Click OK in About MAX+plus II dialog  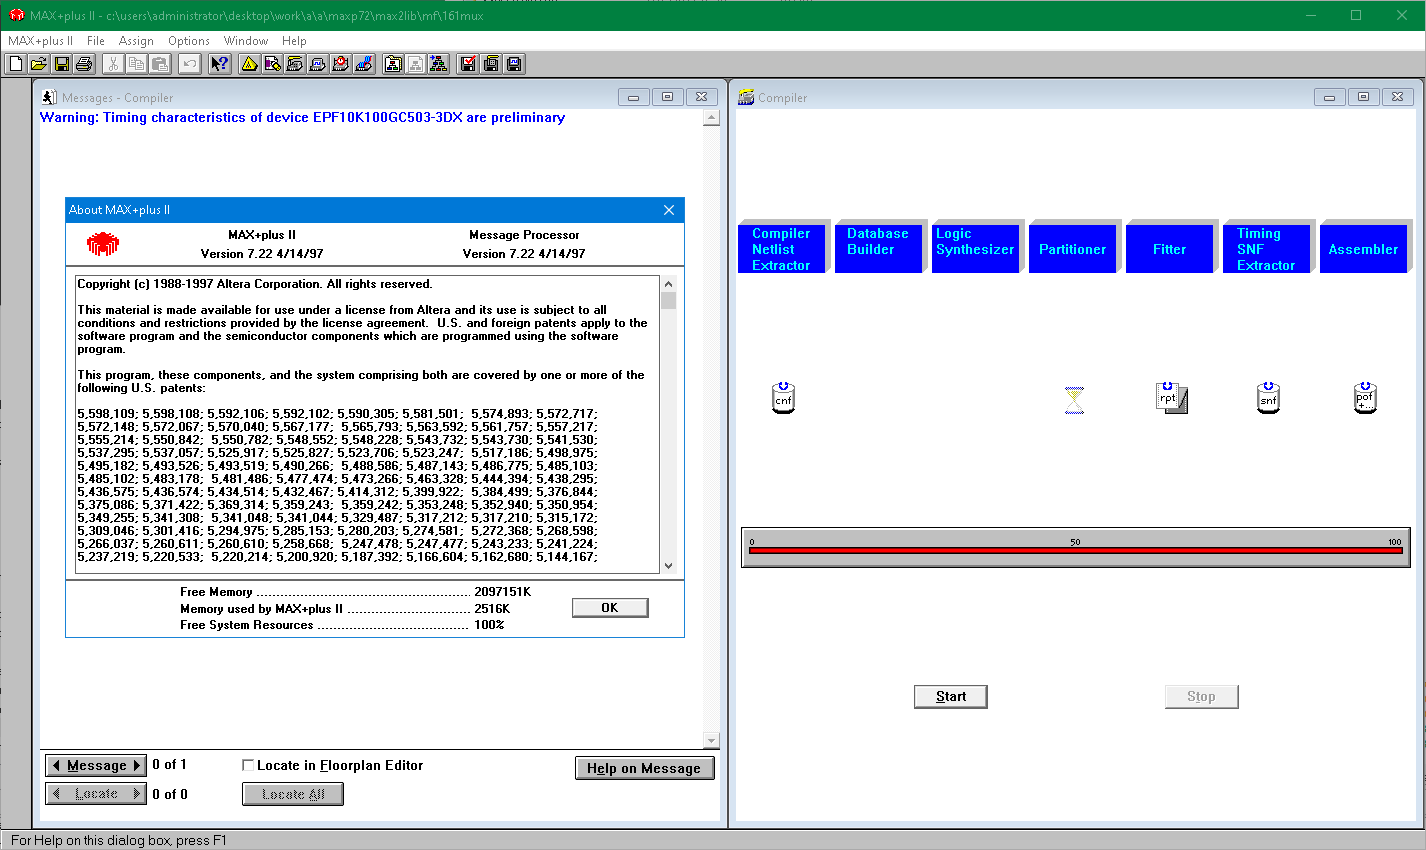610,608
